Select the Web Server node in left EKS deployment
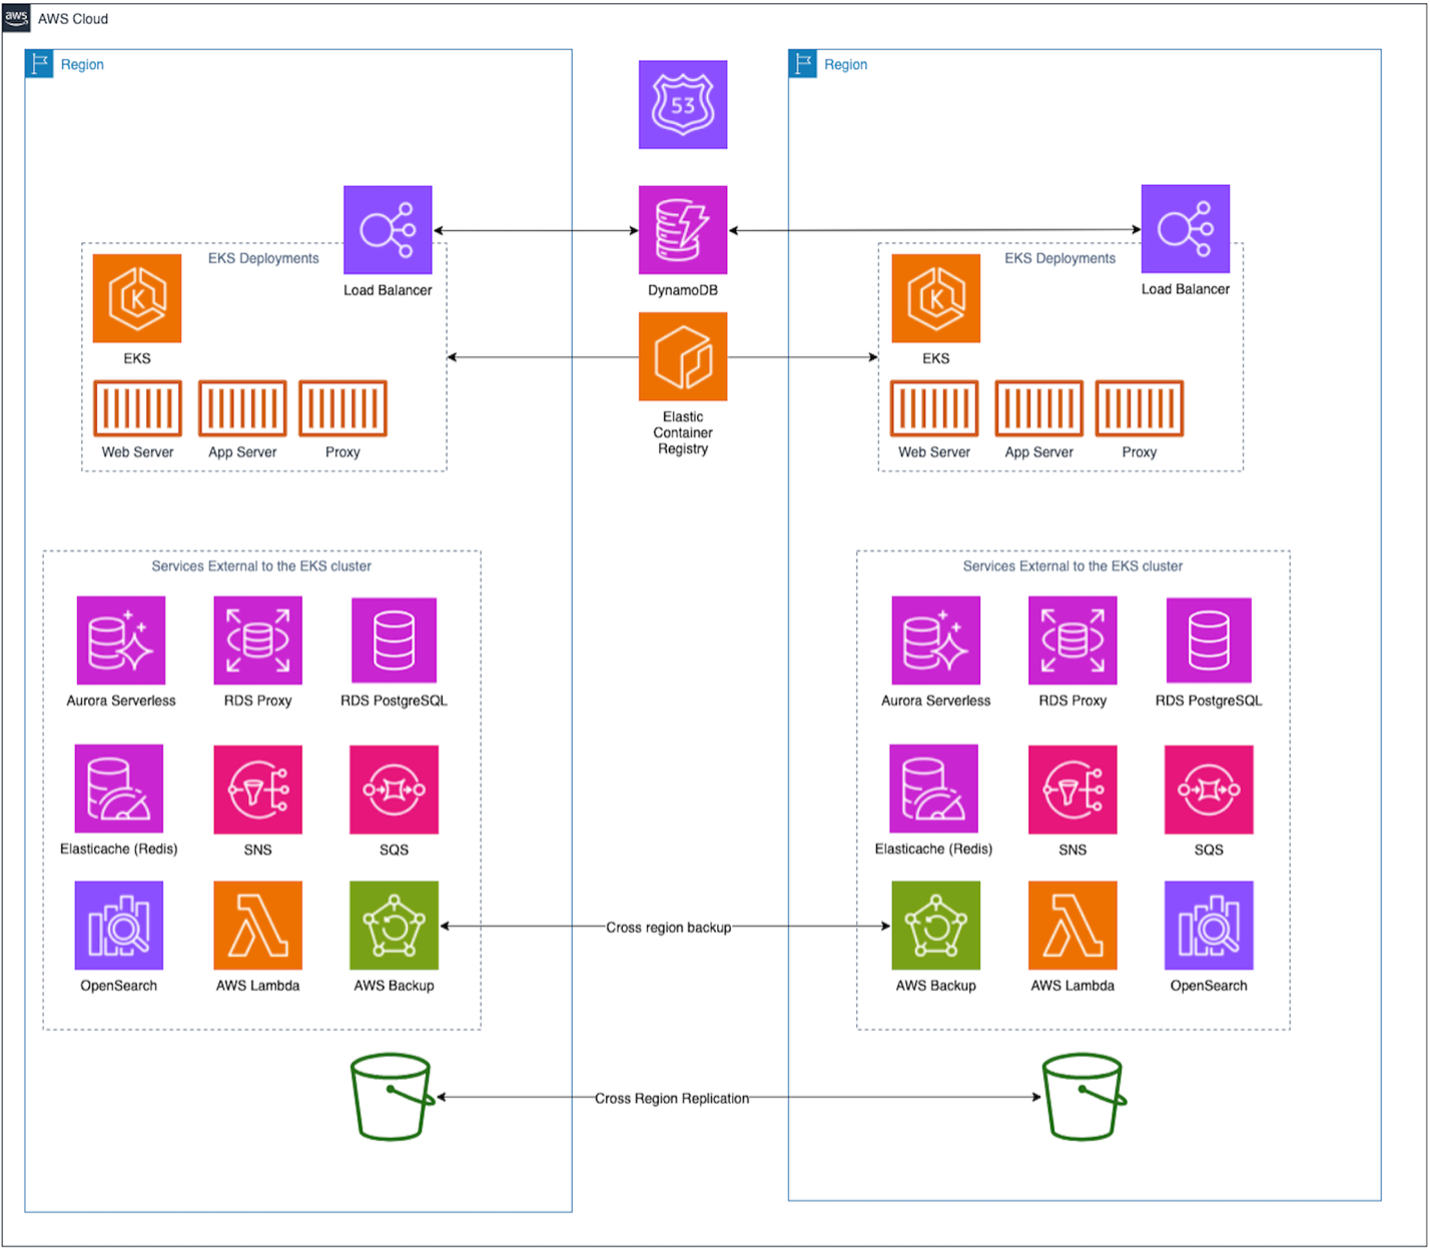 tap(137, 408)
